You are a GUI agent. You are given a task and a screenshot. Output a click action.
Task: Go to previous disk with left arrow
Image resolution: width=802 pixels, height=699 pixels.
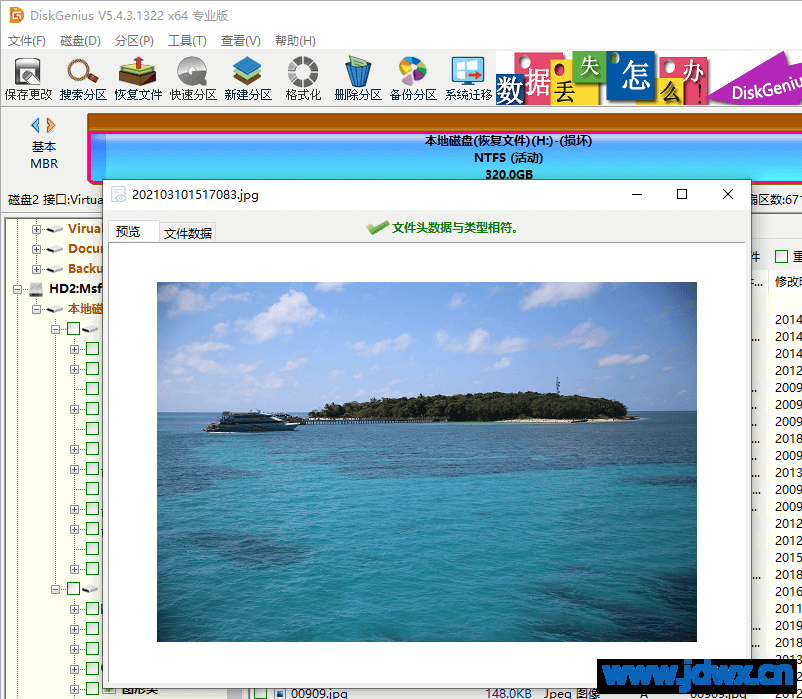[35, 125]
